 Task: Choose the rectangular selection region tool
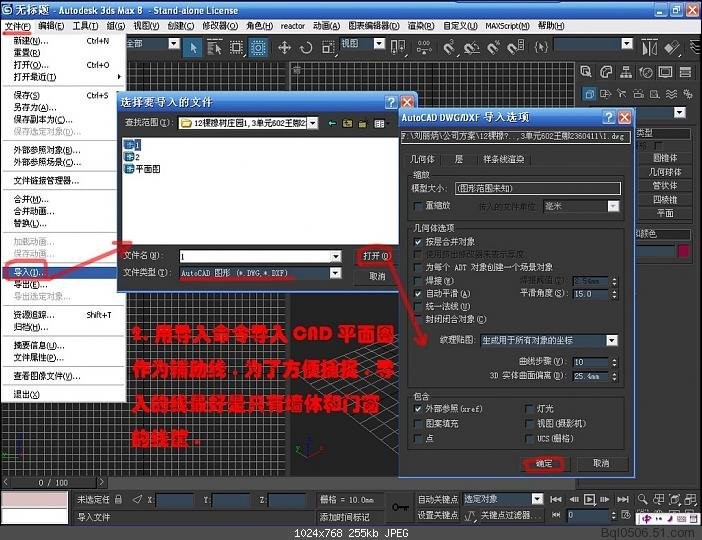[x=236, y=47]
